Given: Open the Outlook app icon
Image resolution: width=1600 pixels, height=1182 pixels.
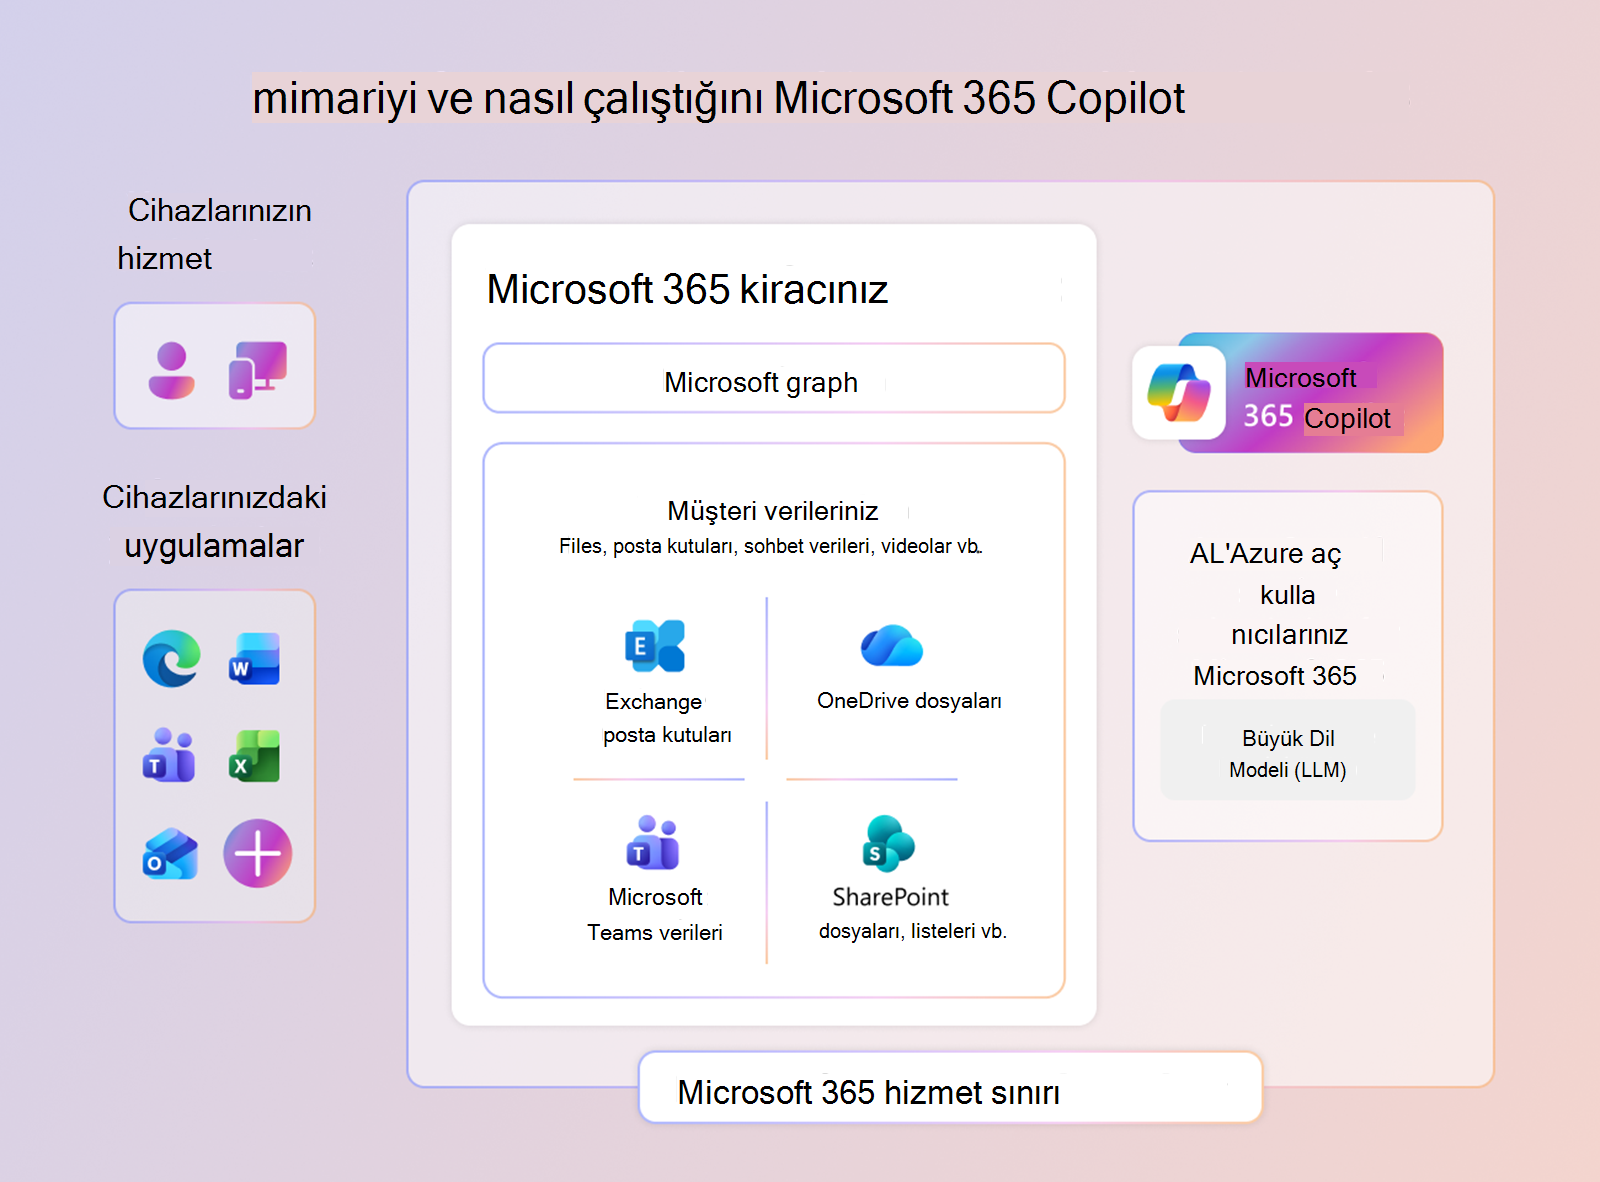Looking at the screenshot, I should pyautogui.click(x=170, y=853).
